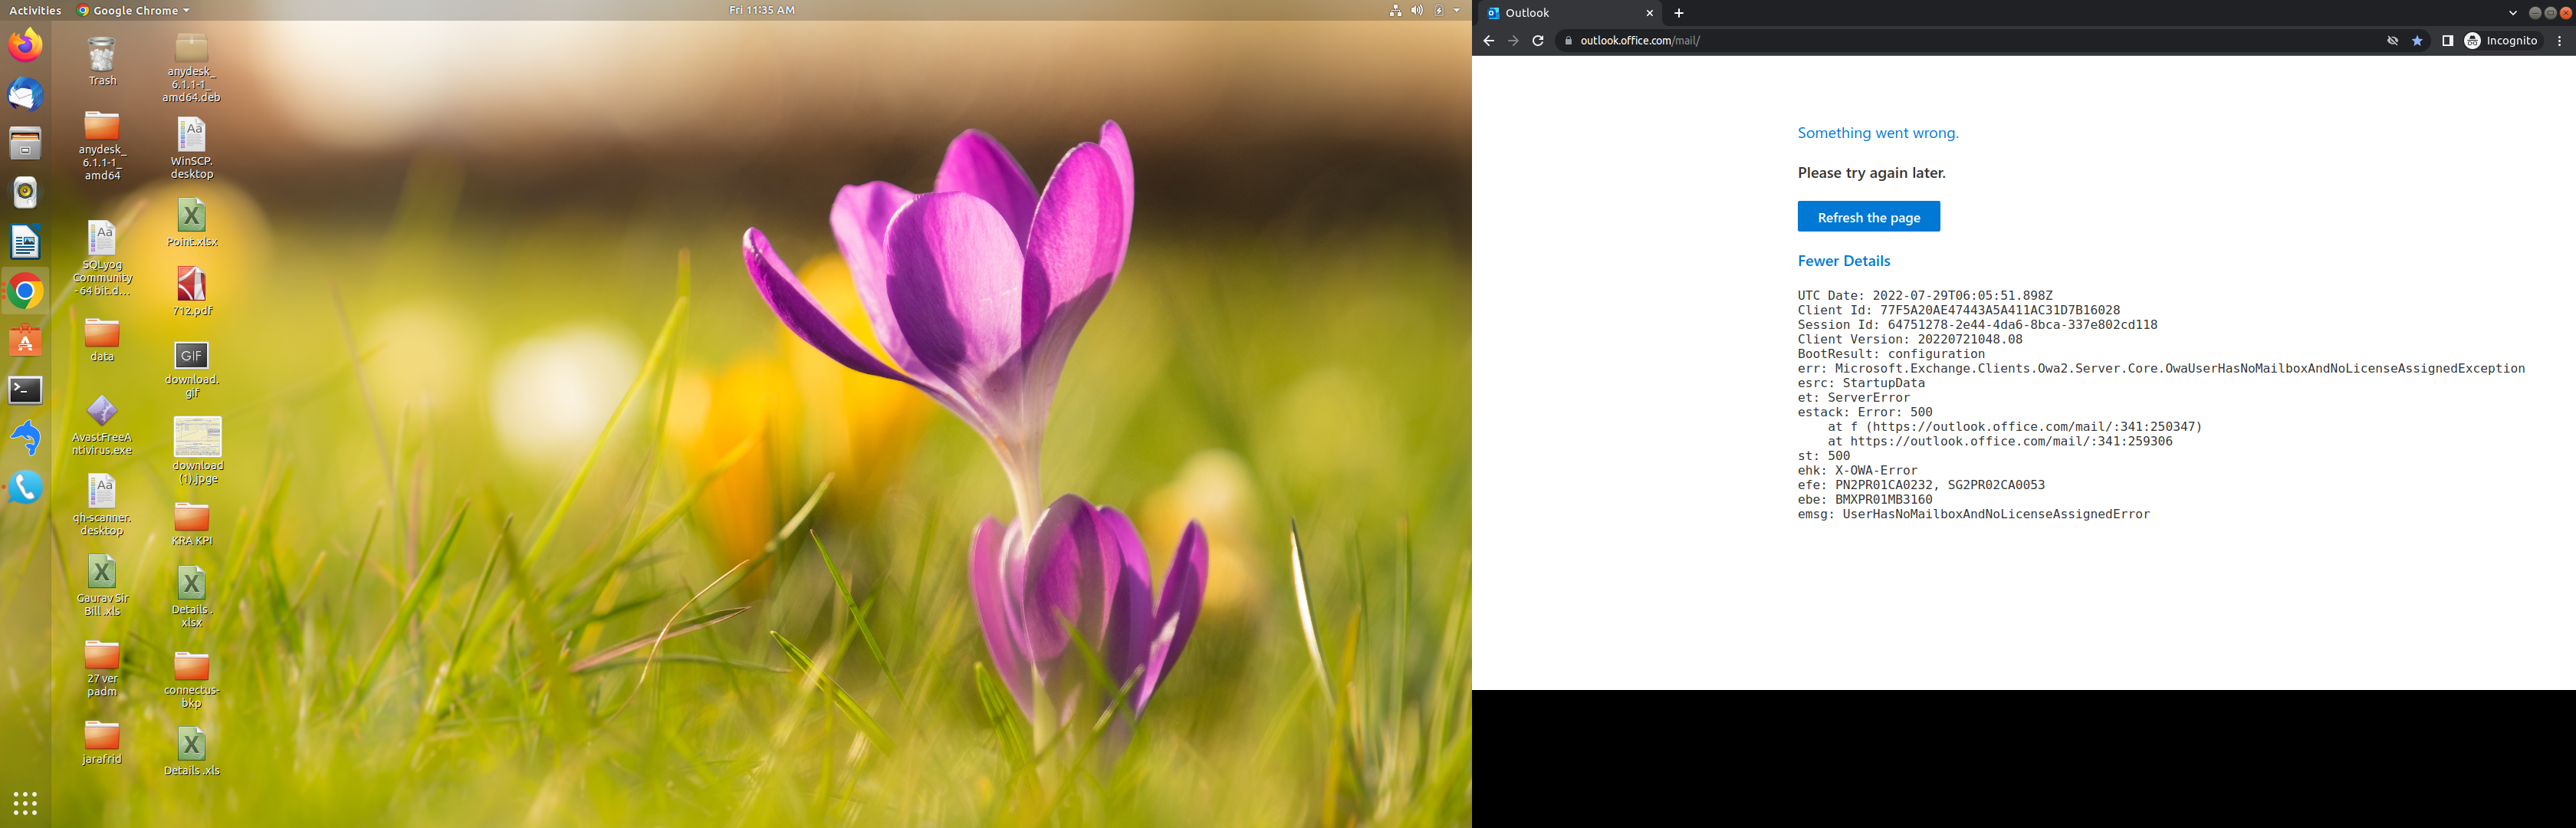Viewport: 2576px width, 828px height.
Task: Open the Google Chrome app menu
Action: point(134,10)
